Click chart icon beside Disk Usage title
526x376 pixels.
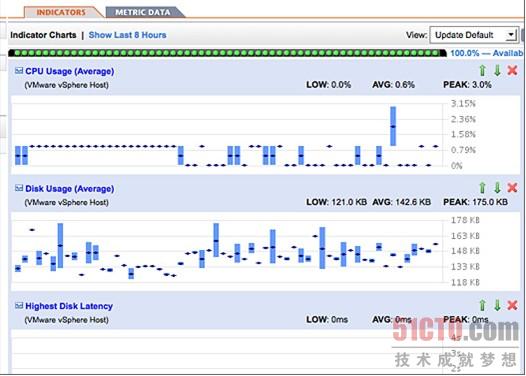[x=19, y=188]
